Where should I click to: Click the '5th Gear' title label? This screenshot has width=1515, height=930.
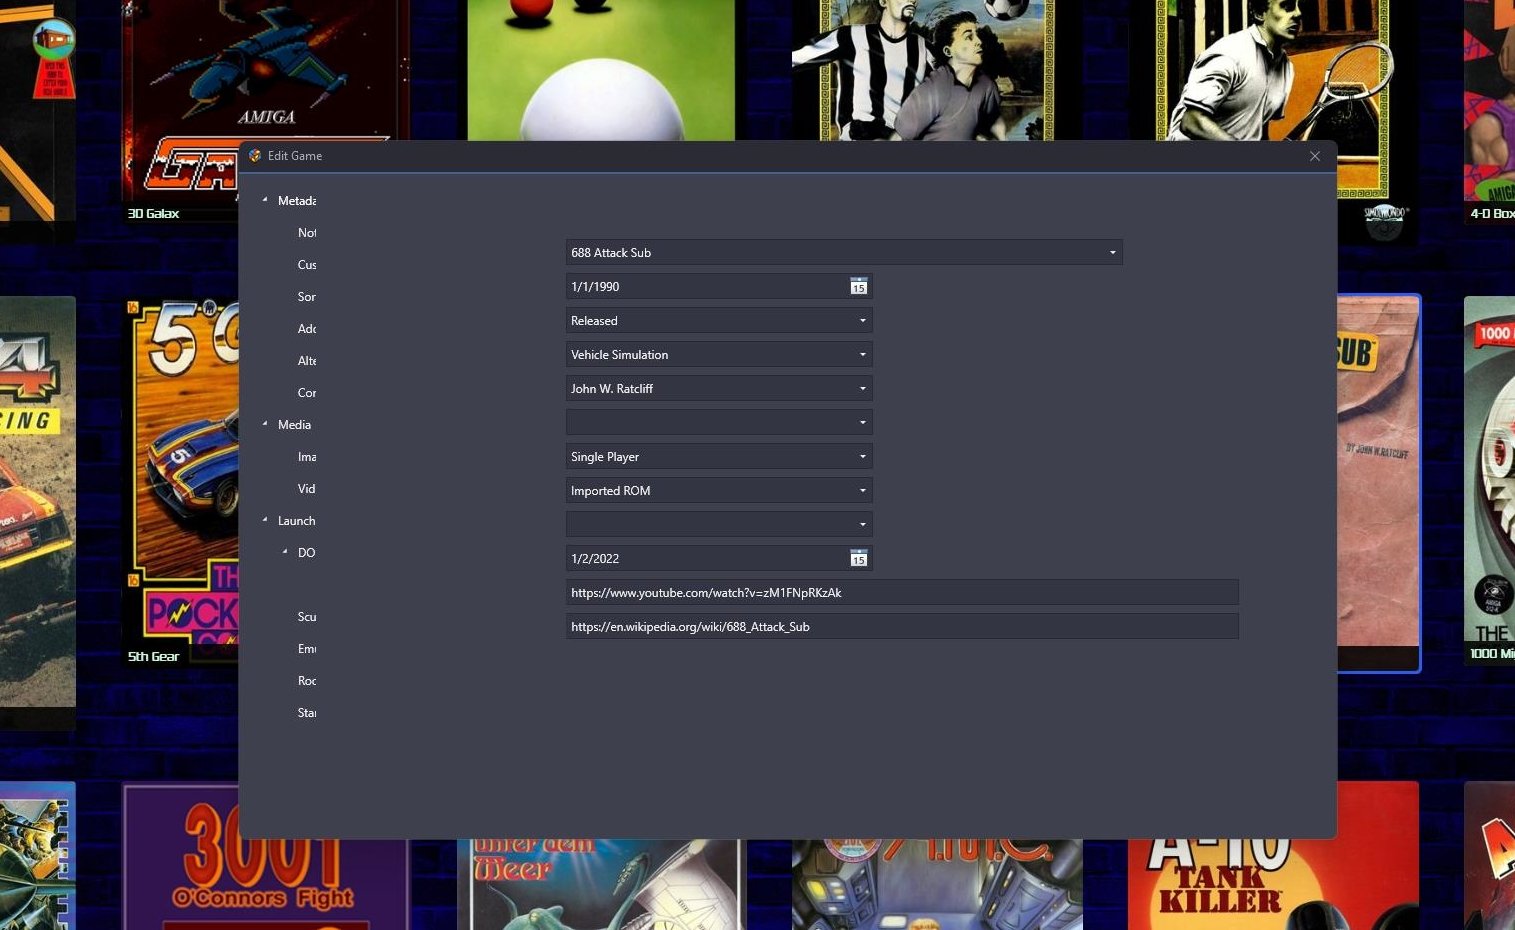pyautogui.click(x=153, y=656)
